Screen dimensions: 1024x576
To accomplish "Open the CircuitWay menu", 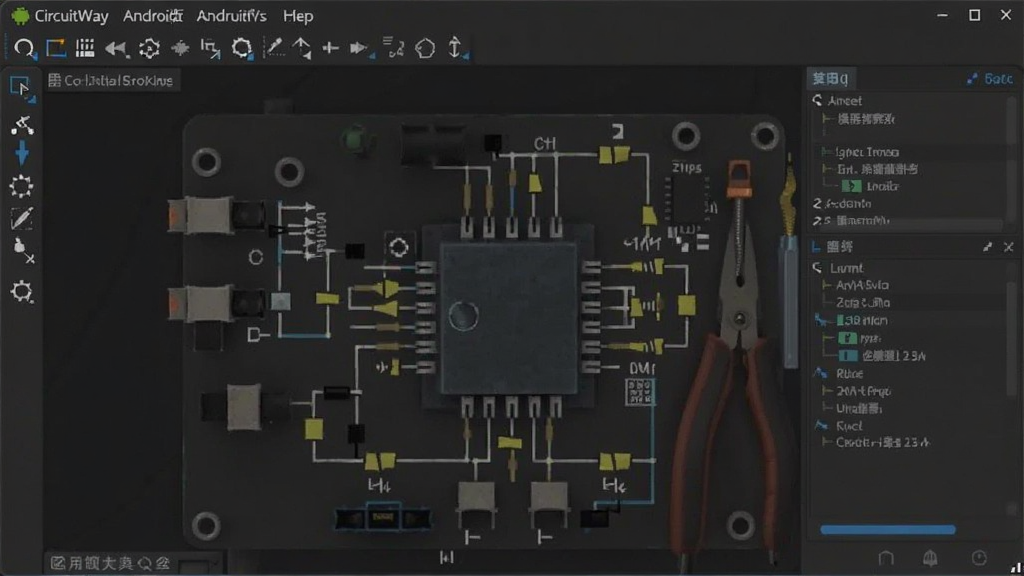I will 71,16.
